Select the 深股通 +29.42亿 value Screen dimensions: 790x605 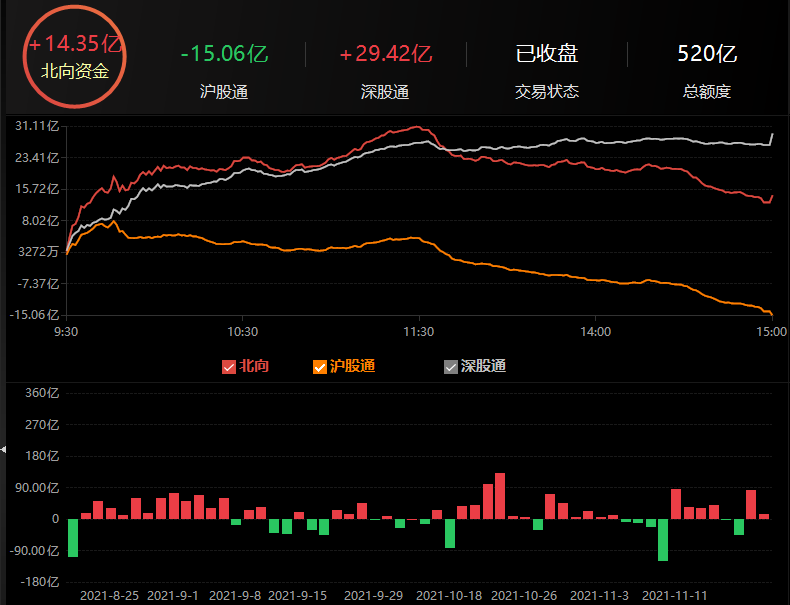pyautogui.click(x=385, y=54)
